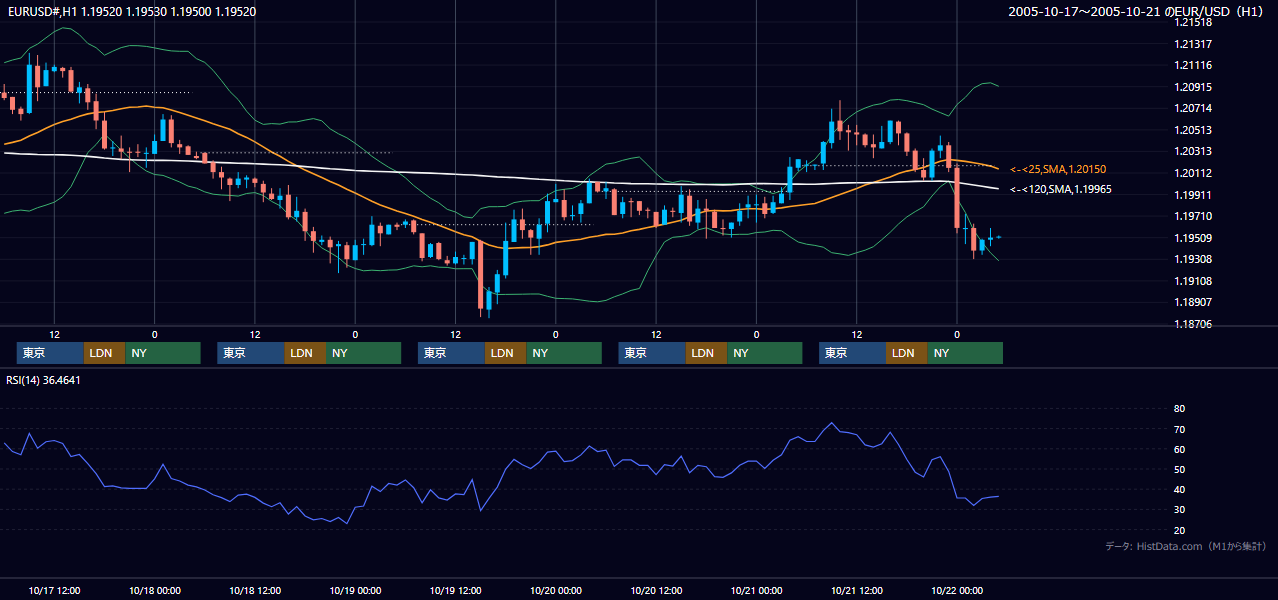Select the 10/18 12:00 date label

[255, 590]
